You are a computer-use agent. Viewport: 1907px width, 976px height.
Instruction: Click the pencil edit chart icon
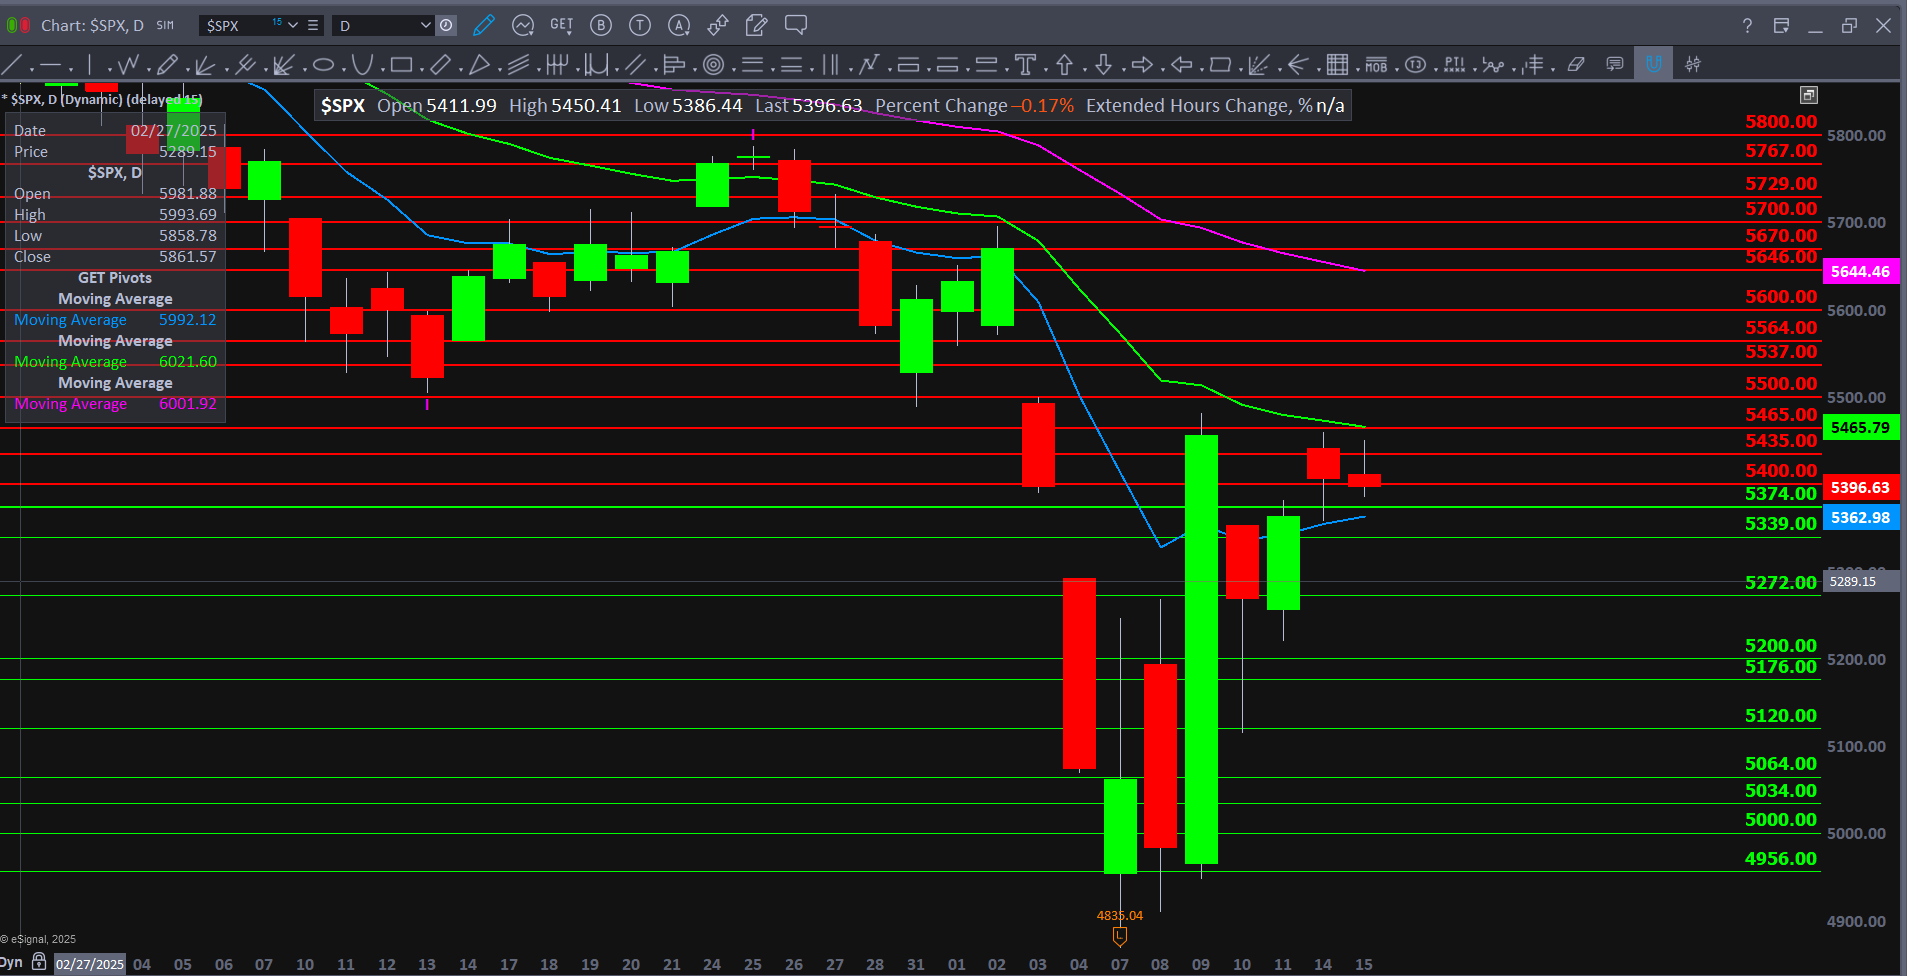[484, 25]
